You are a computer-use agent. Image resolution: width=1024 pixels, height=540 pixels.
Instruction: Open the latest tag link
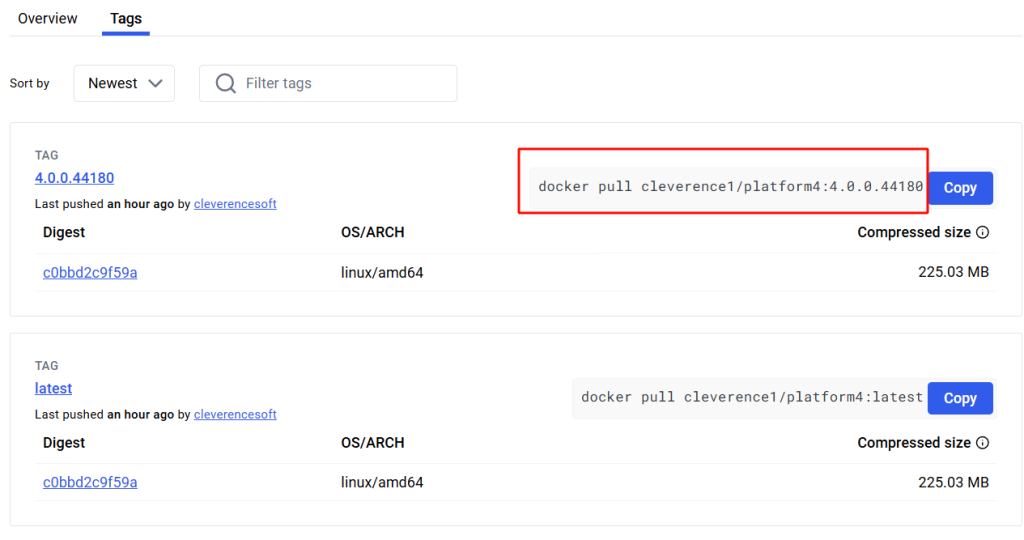pyautogui.click(x=54, y=388)
